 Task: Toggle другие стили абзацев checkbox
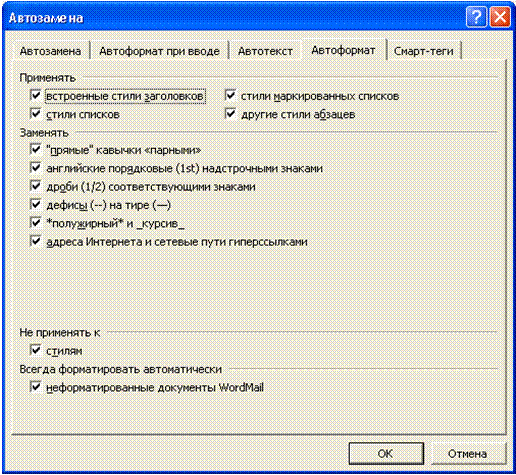click(231, 114)
